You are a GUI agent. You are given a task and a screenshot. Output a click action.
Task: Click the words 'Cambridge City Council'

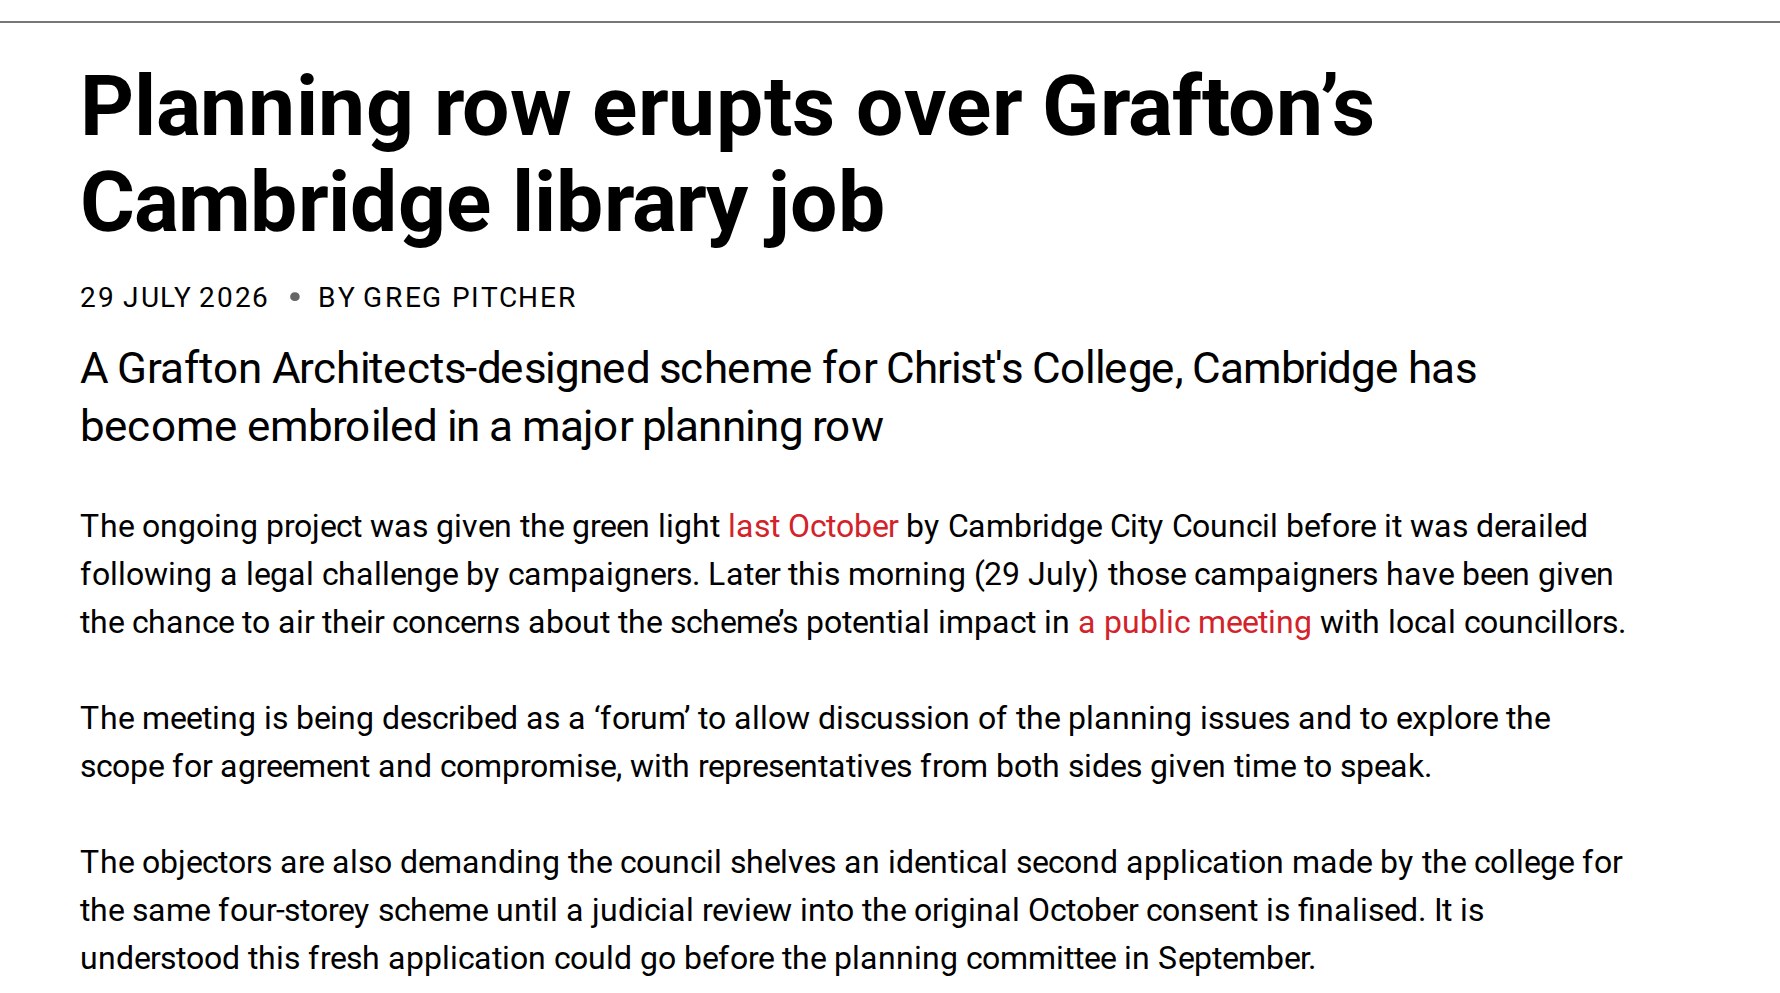(1113, 526)
